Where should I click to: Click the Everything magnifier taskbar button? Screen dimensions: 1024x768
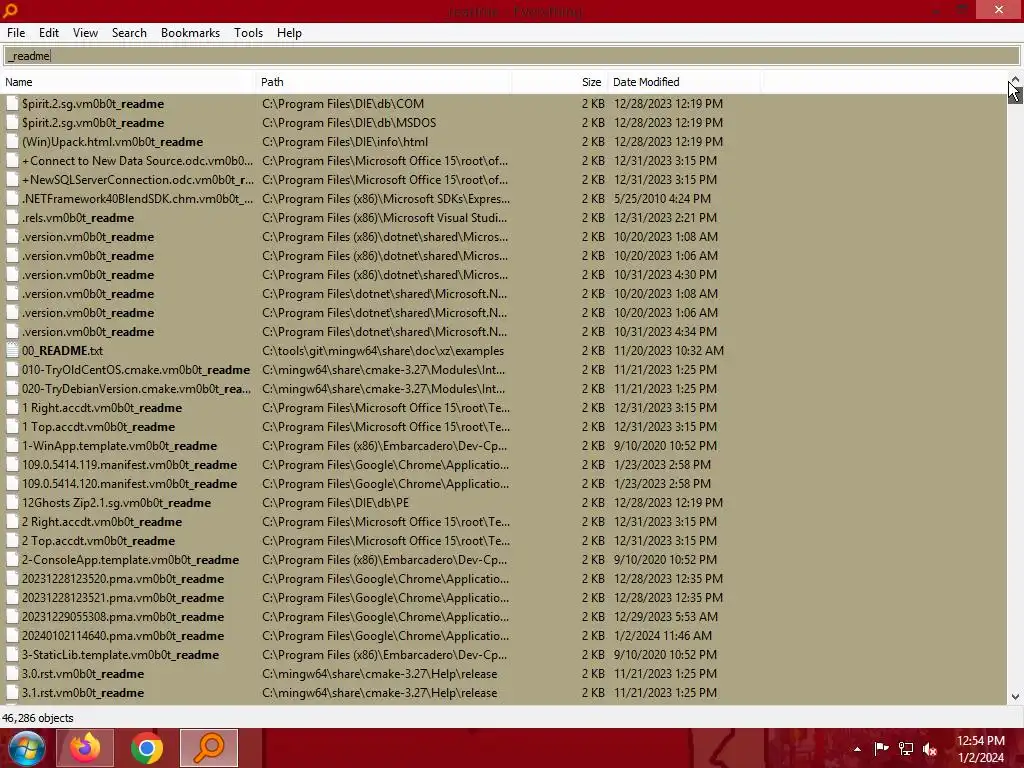coord(209,748)
